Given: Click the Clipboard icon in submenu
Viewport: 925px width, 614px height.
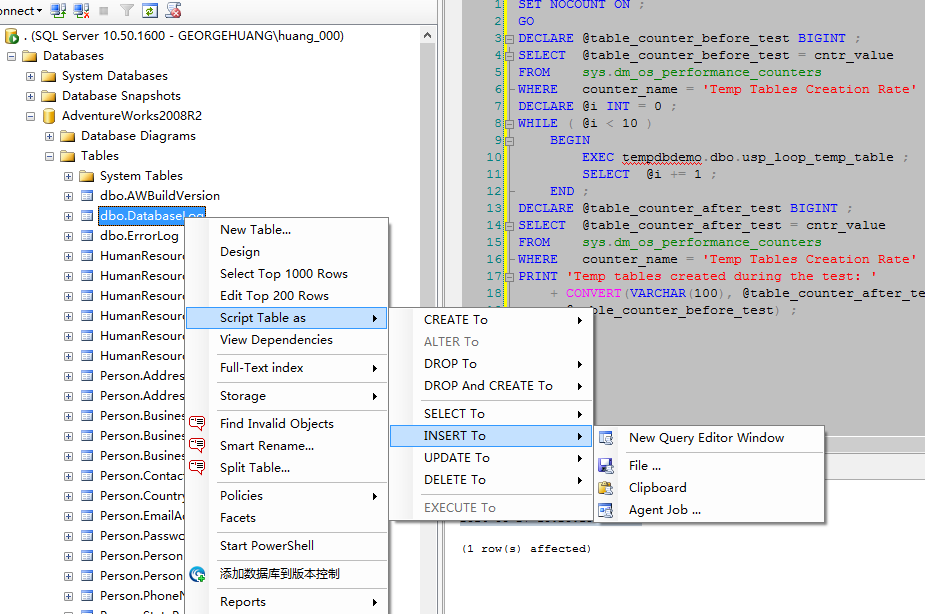Looking at the screenshot, I should (606, 488).
